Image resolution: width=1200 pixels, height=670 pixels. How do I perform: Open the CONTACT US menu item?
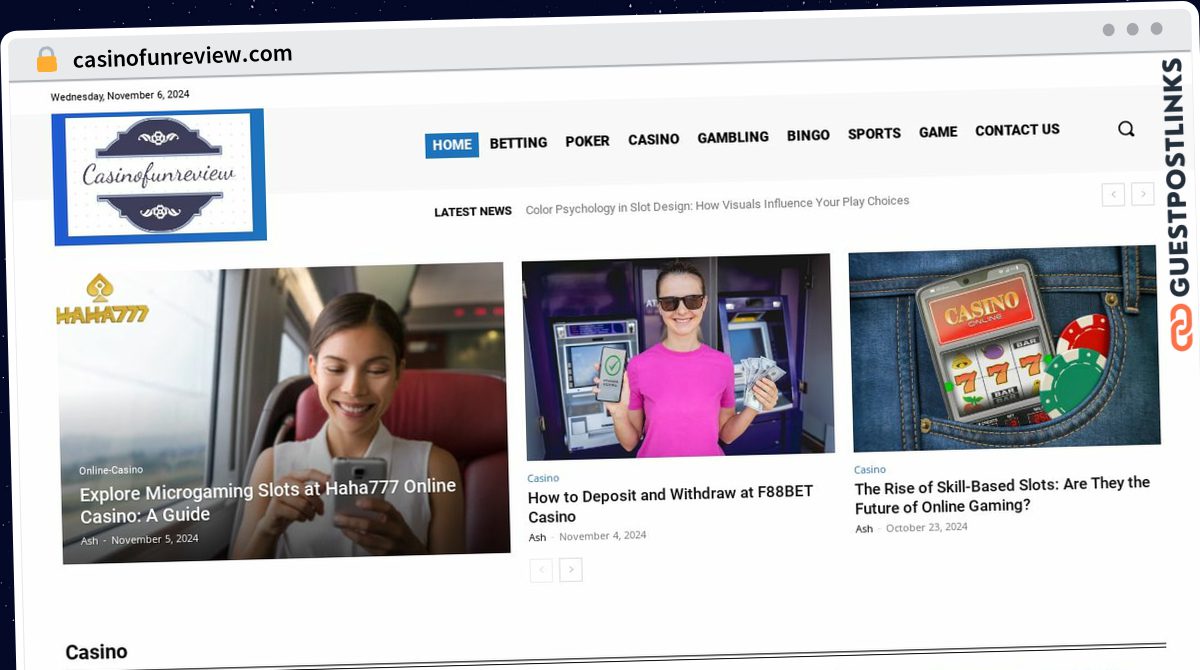tap(1017, 129)
